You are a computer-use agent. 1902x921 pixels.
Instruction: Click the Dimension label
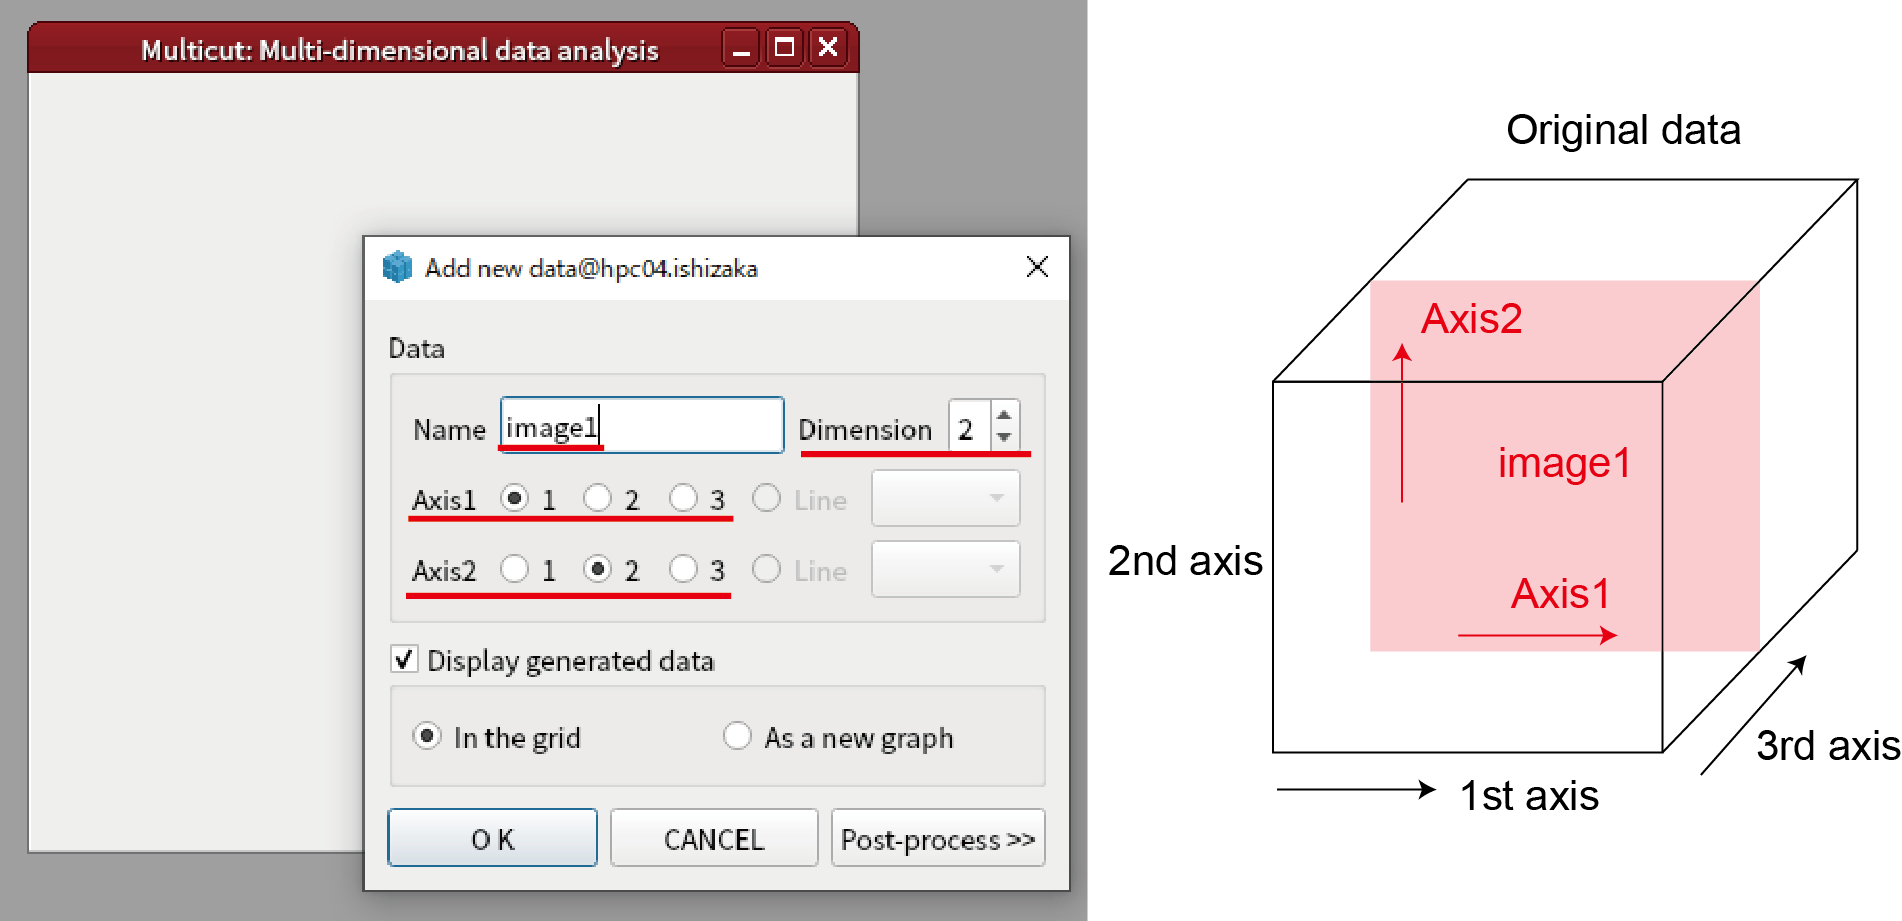(x=865, y=430)
